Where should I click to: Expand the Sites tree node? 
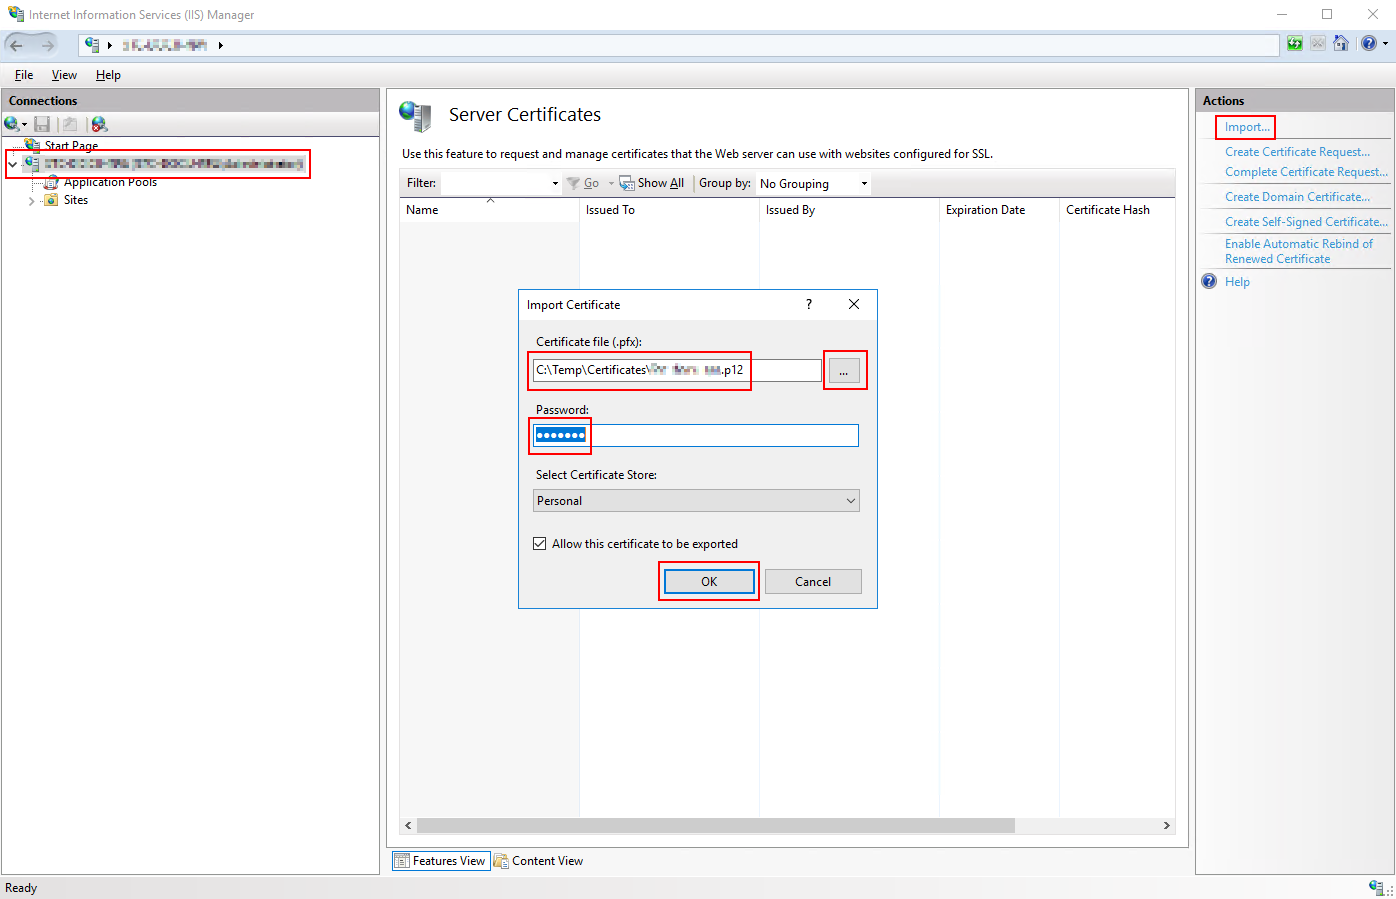[31, 199]
